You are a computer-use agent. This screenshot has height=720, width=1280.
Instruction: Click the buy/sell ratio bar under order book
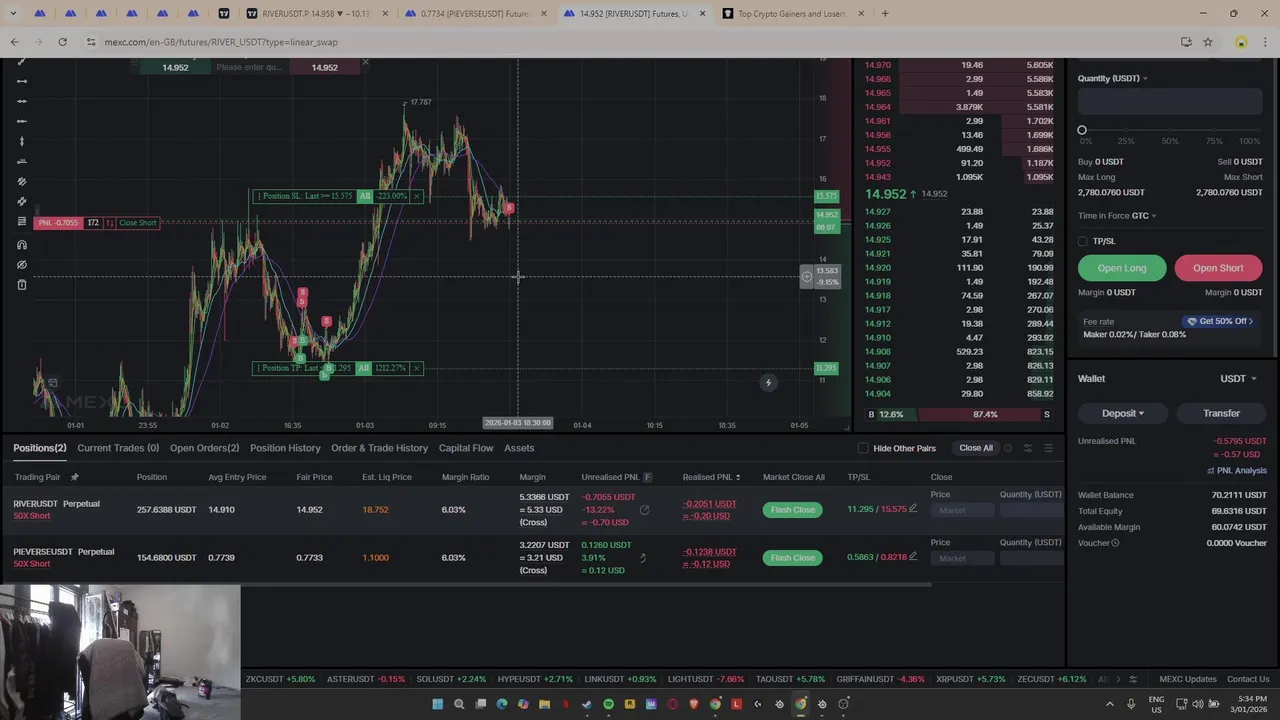[958, 414]
